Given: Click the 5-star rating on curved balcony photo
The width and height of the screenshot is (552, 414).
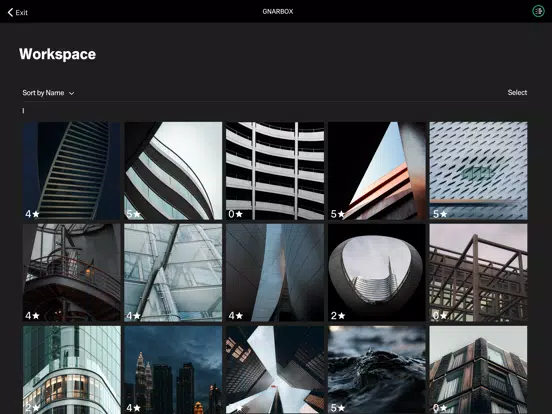Looking at the screenshot, I should pos(133,214).
